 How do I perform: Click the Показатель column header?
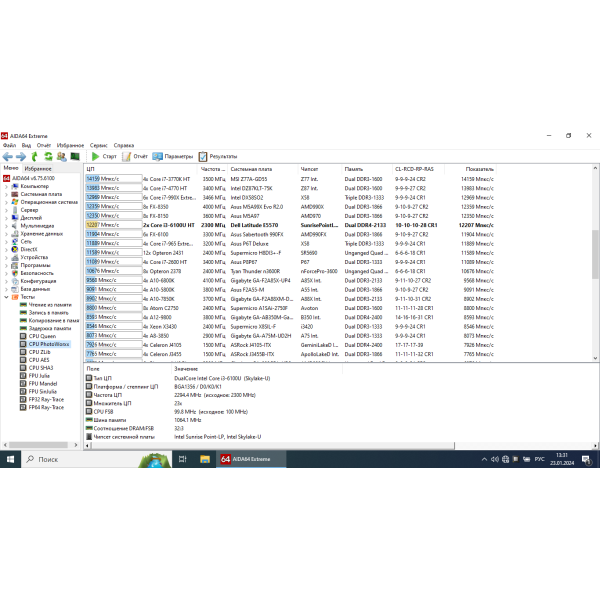click(x=471, y=169)
